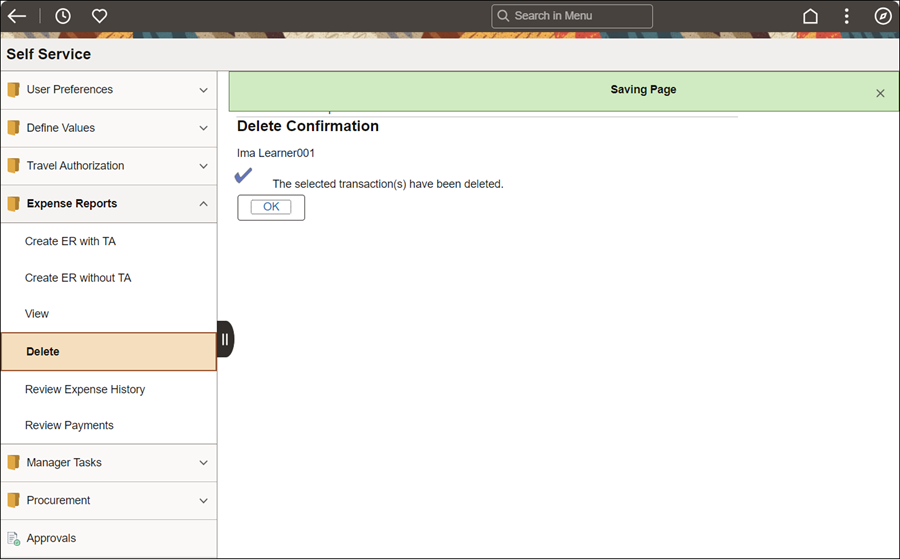Collapse the Expense Reports chevron
This screenshot has height=559, width=900.
click(x=203, y=204)
